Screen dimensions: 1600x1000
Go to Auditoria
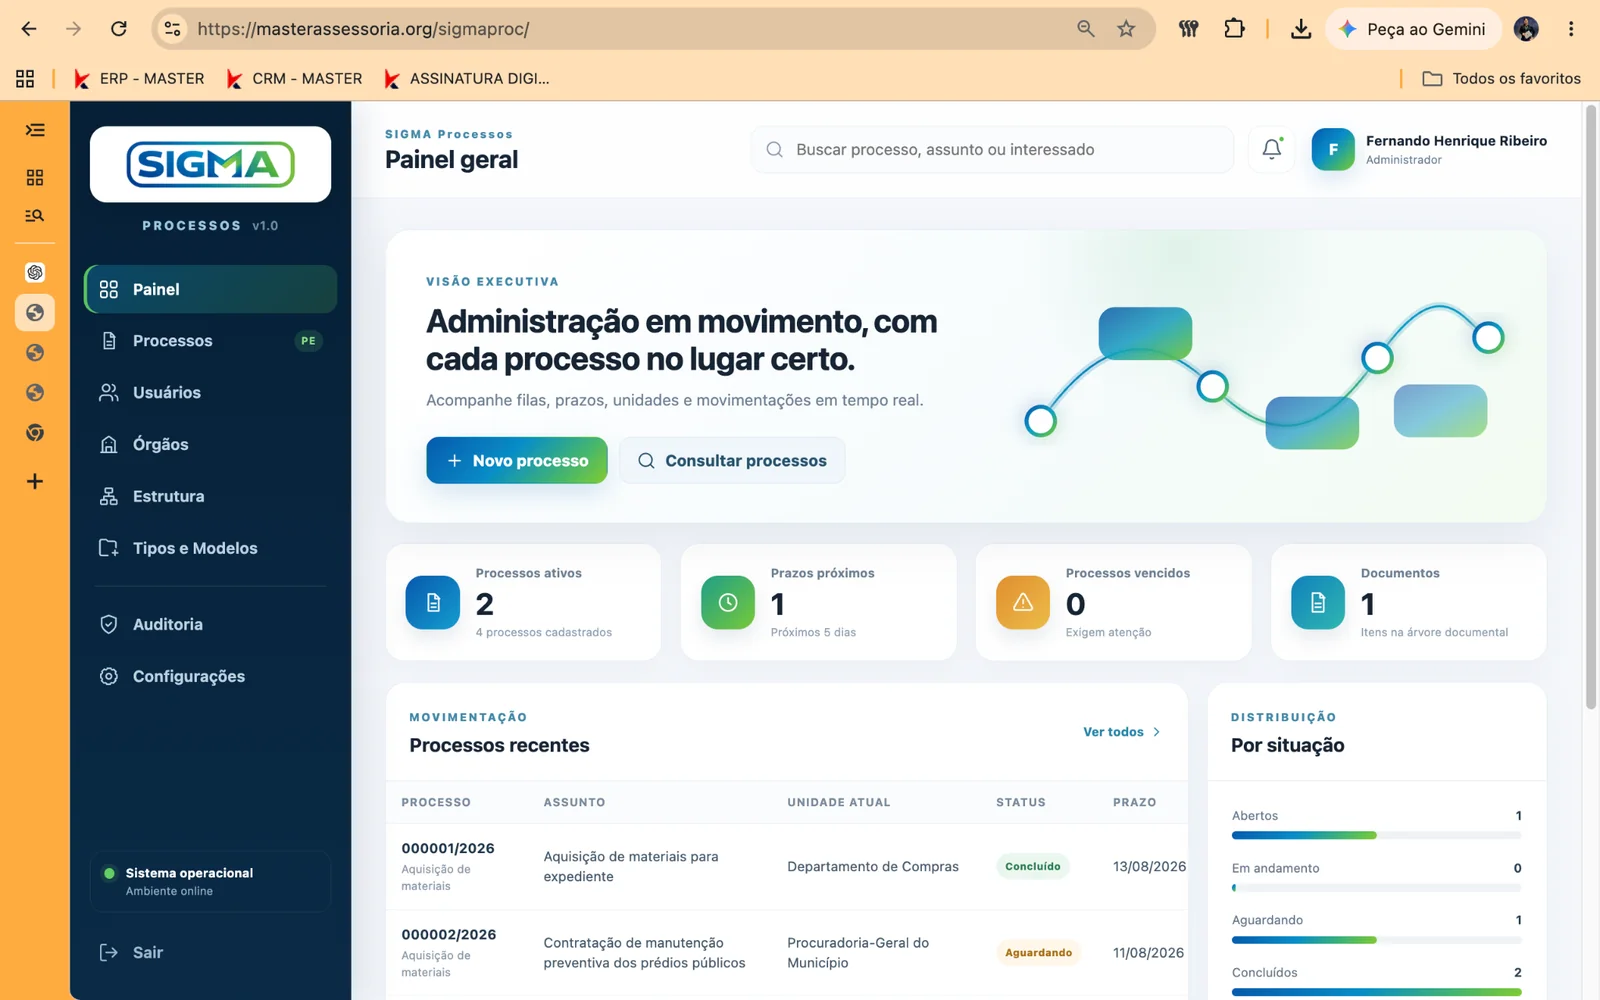(x=210, y=624)
